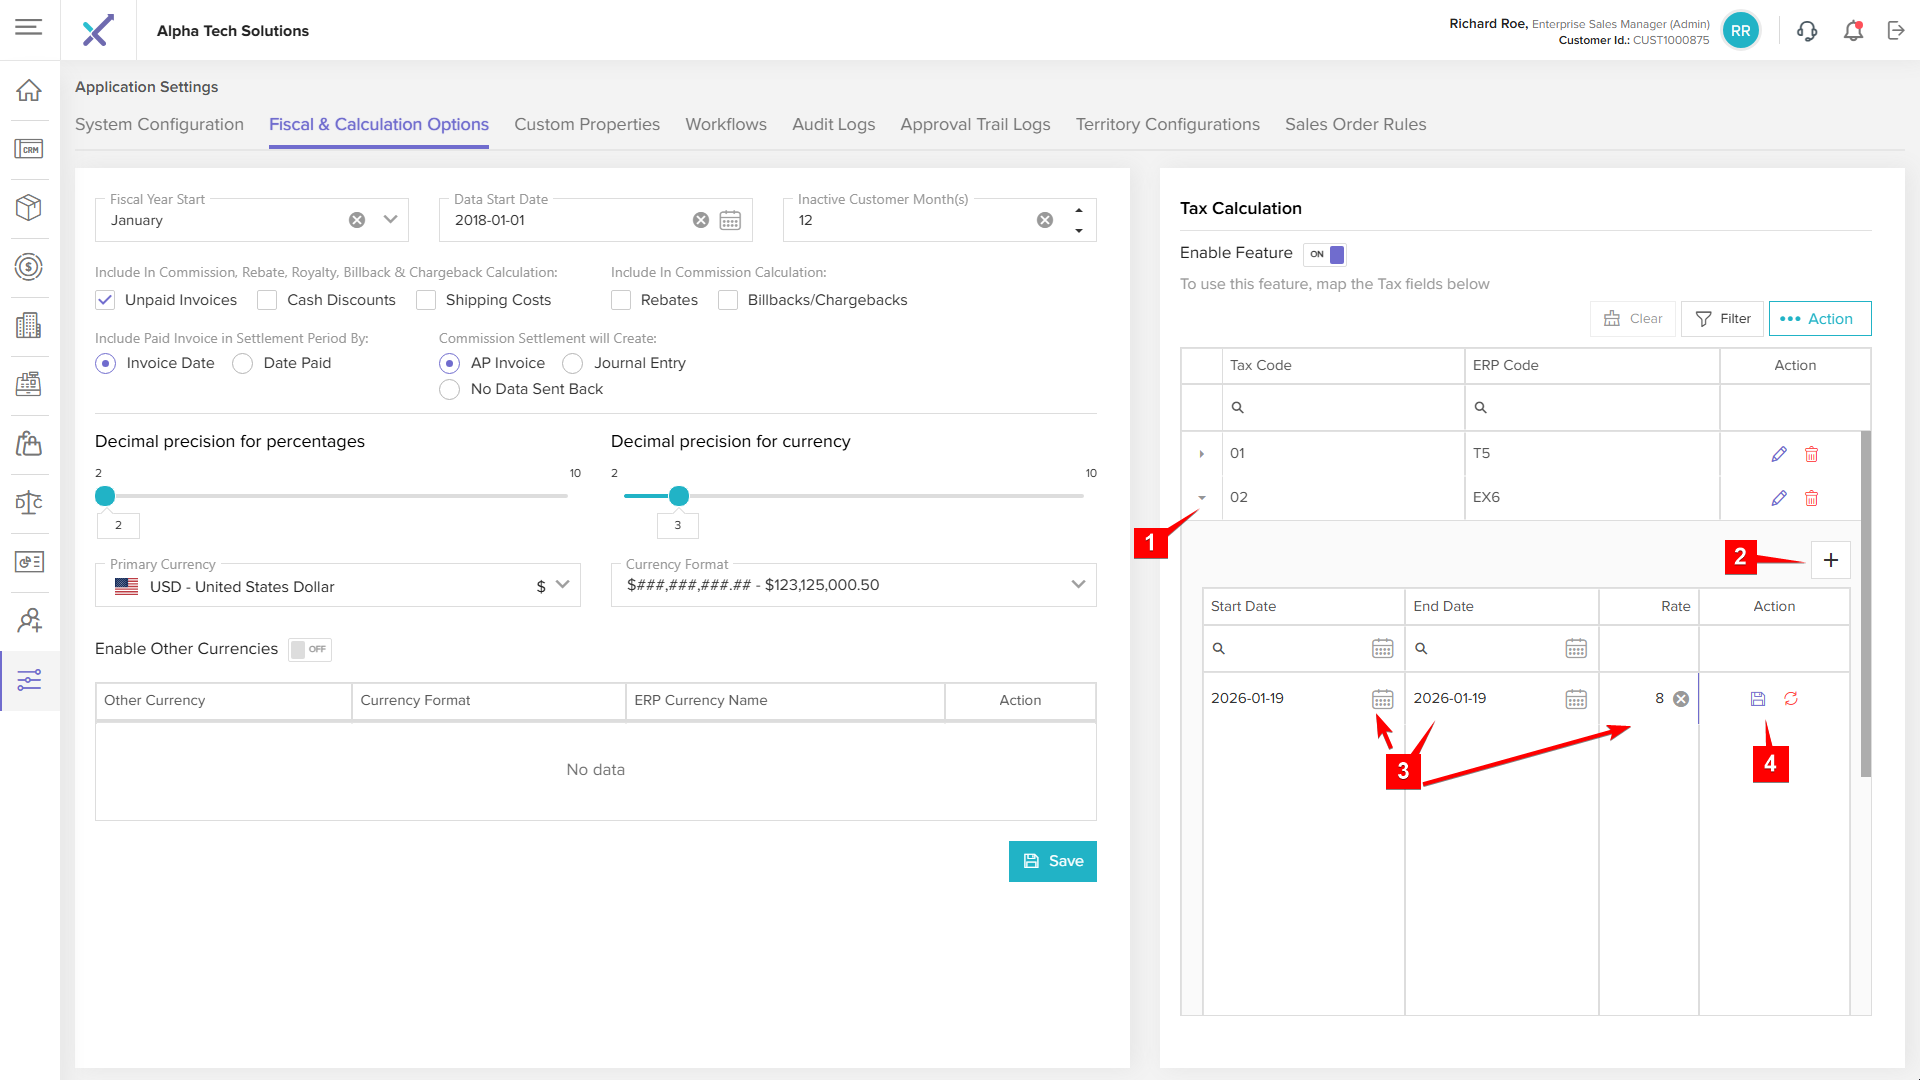Image resolution: width=1920 pixels, height=1080 pixels.
Task: Open the Workflows tab
Action: (x=725, y=125)
